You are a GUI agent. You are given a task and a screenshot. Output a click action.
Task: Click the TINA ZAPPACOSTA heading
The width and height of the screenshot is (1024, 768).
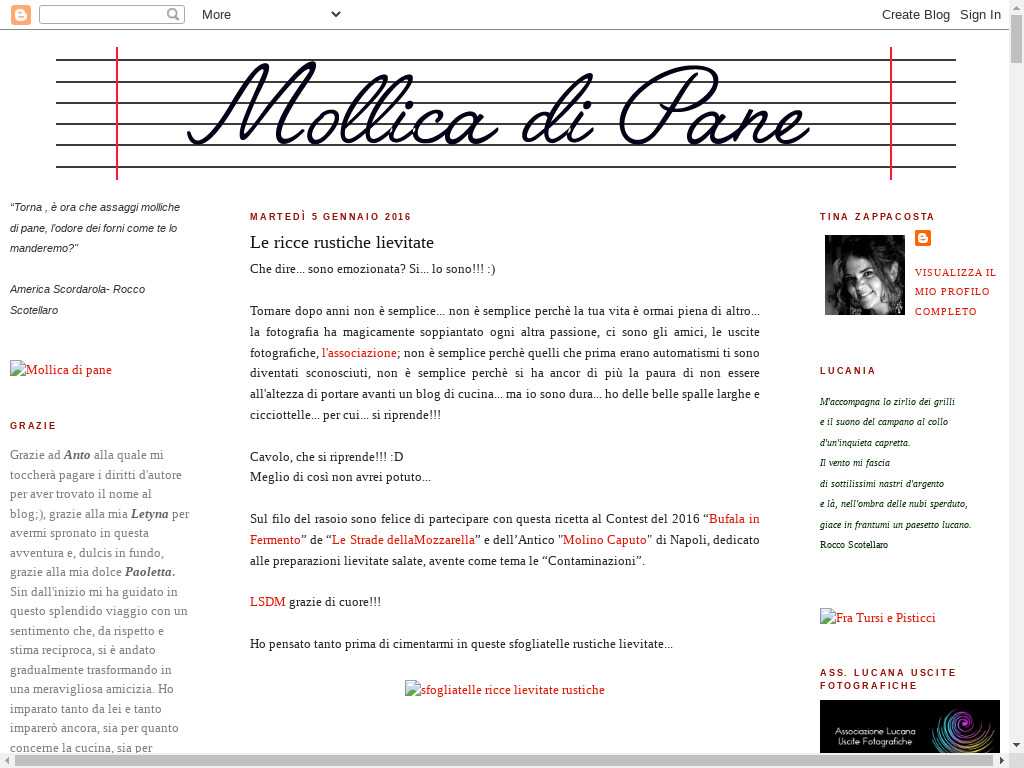coord(877,217)
